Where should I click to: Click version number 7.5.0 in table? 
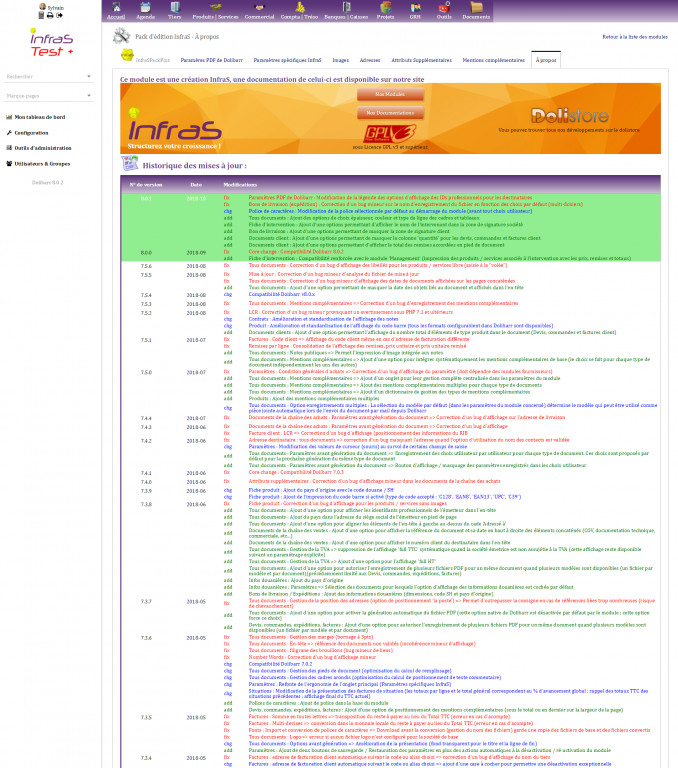(146, 372)
